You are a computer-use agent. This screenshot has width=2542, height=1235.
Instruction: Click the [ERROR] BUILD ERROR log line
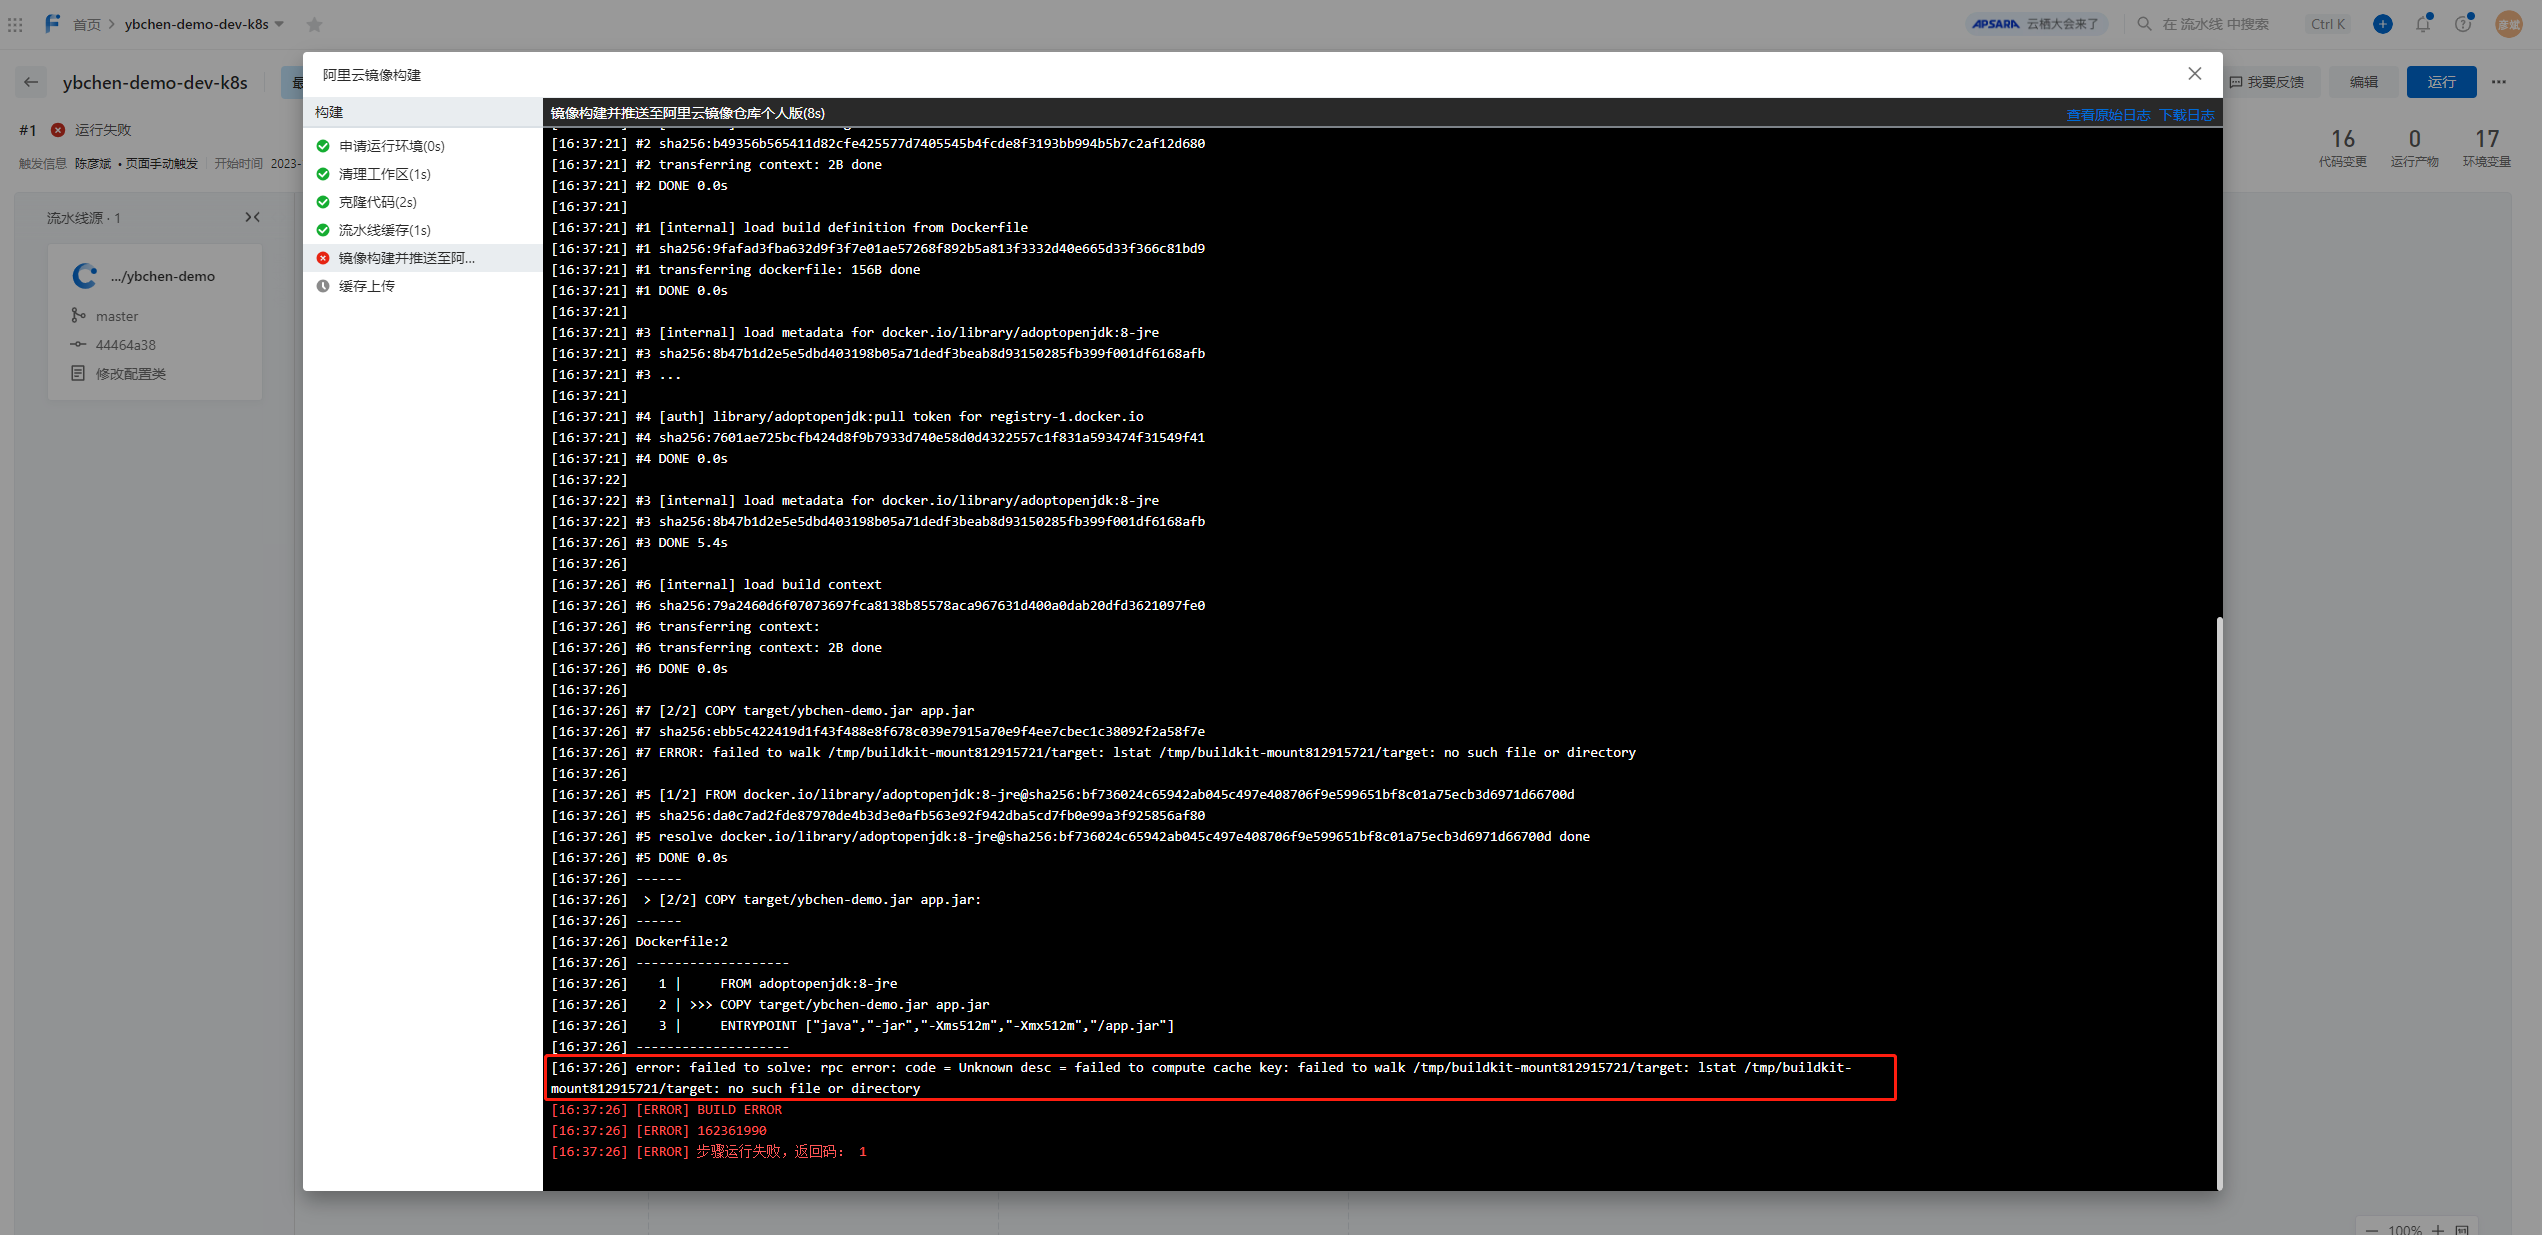coord(666,1110)
